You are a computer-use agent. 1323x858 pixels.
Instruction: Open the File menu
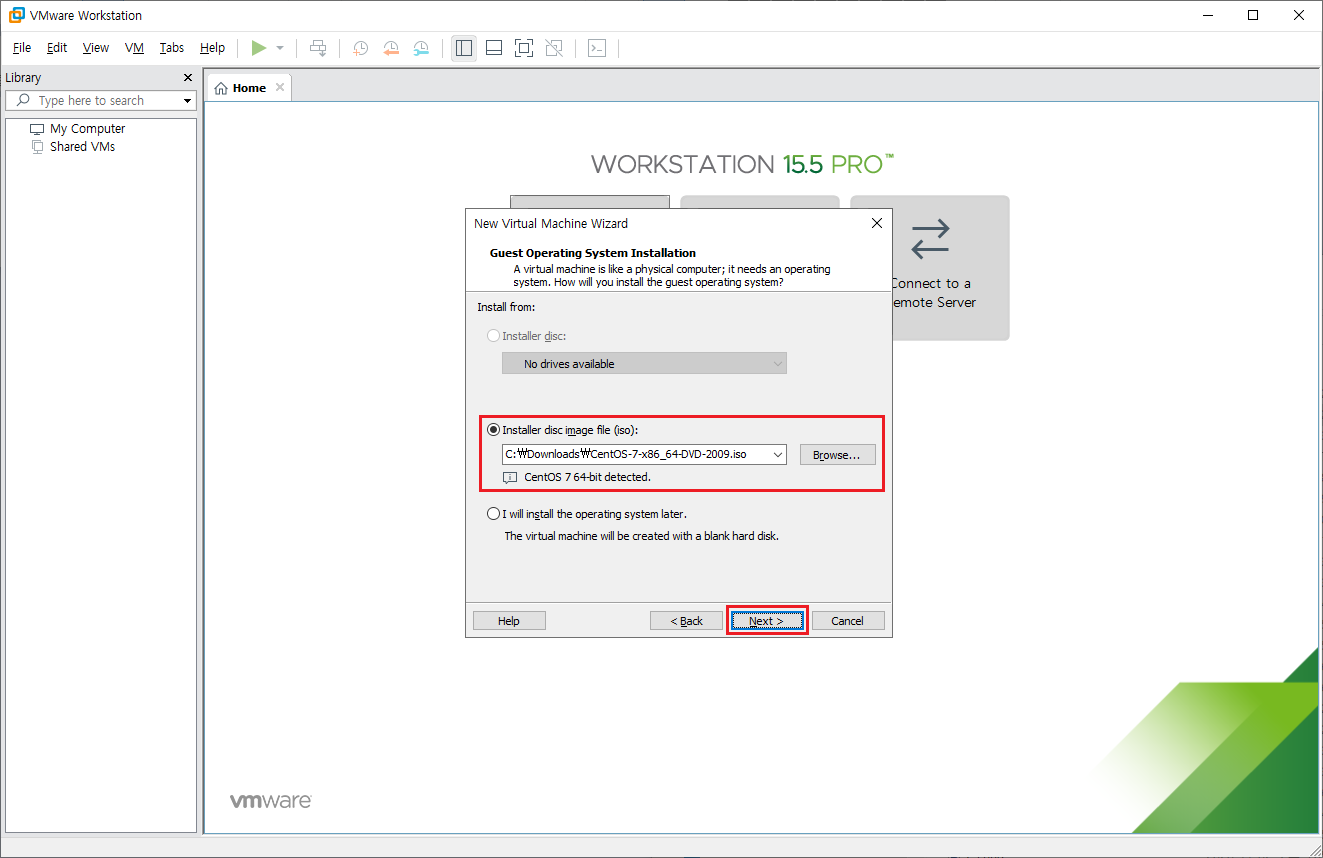(x=22, y=48)
